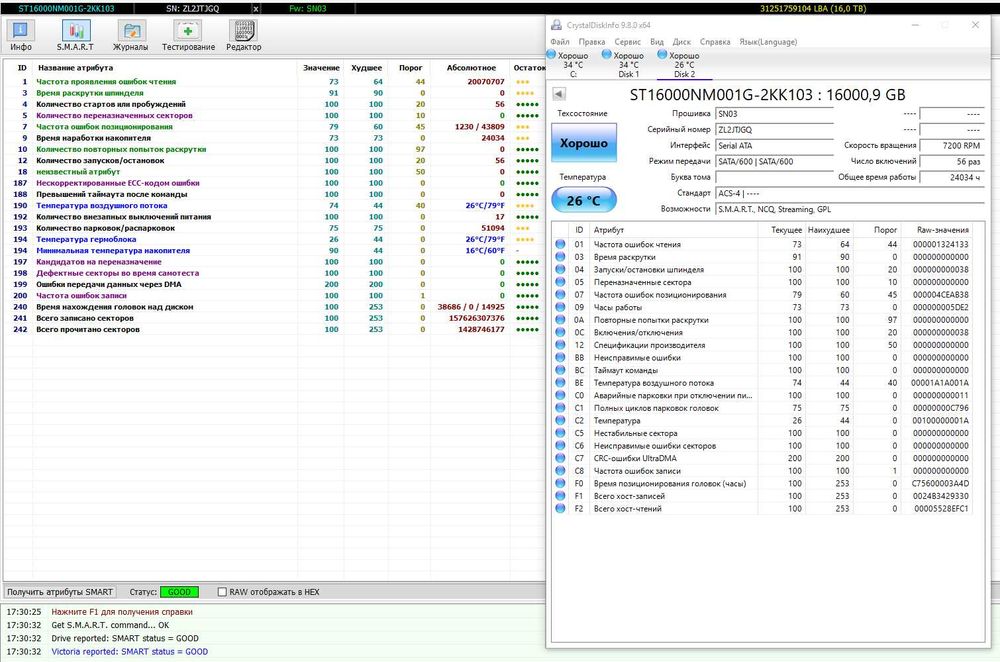This screenshot has width=1000, height=662.
Task: Open the Справка menu
Action: coord(714,42)
